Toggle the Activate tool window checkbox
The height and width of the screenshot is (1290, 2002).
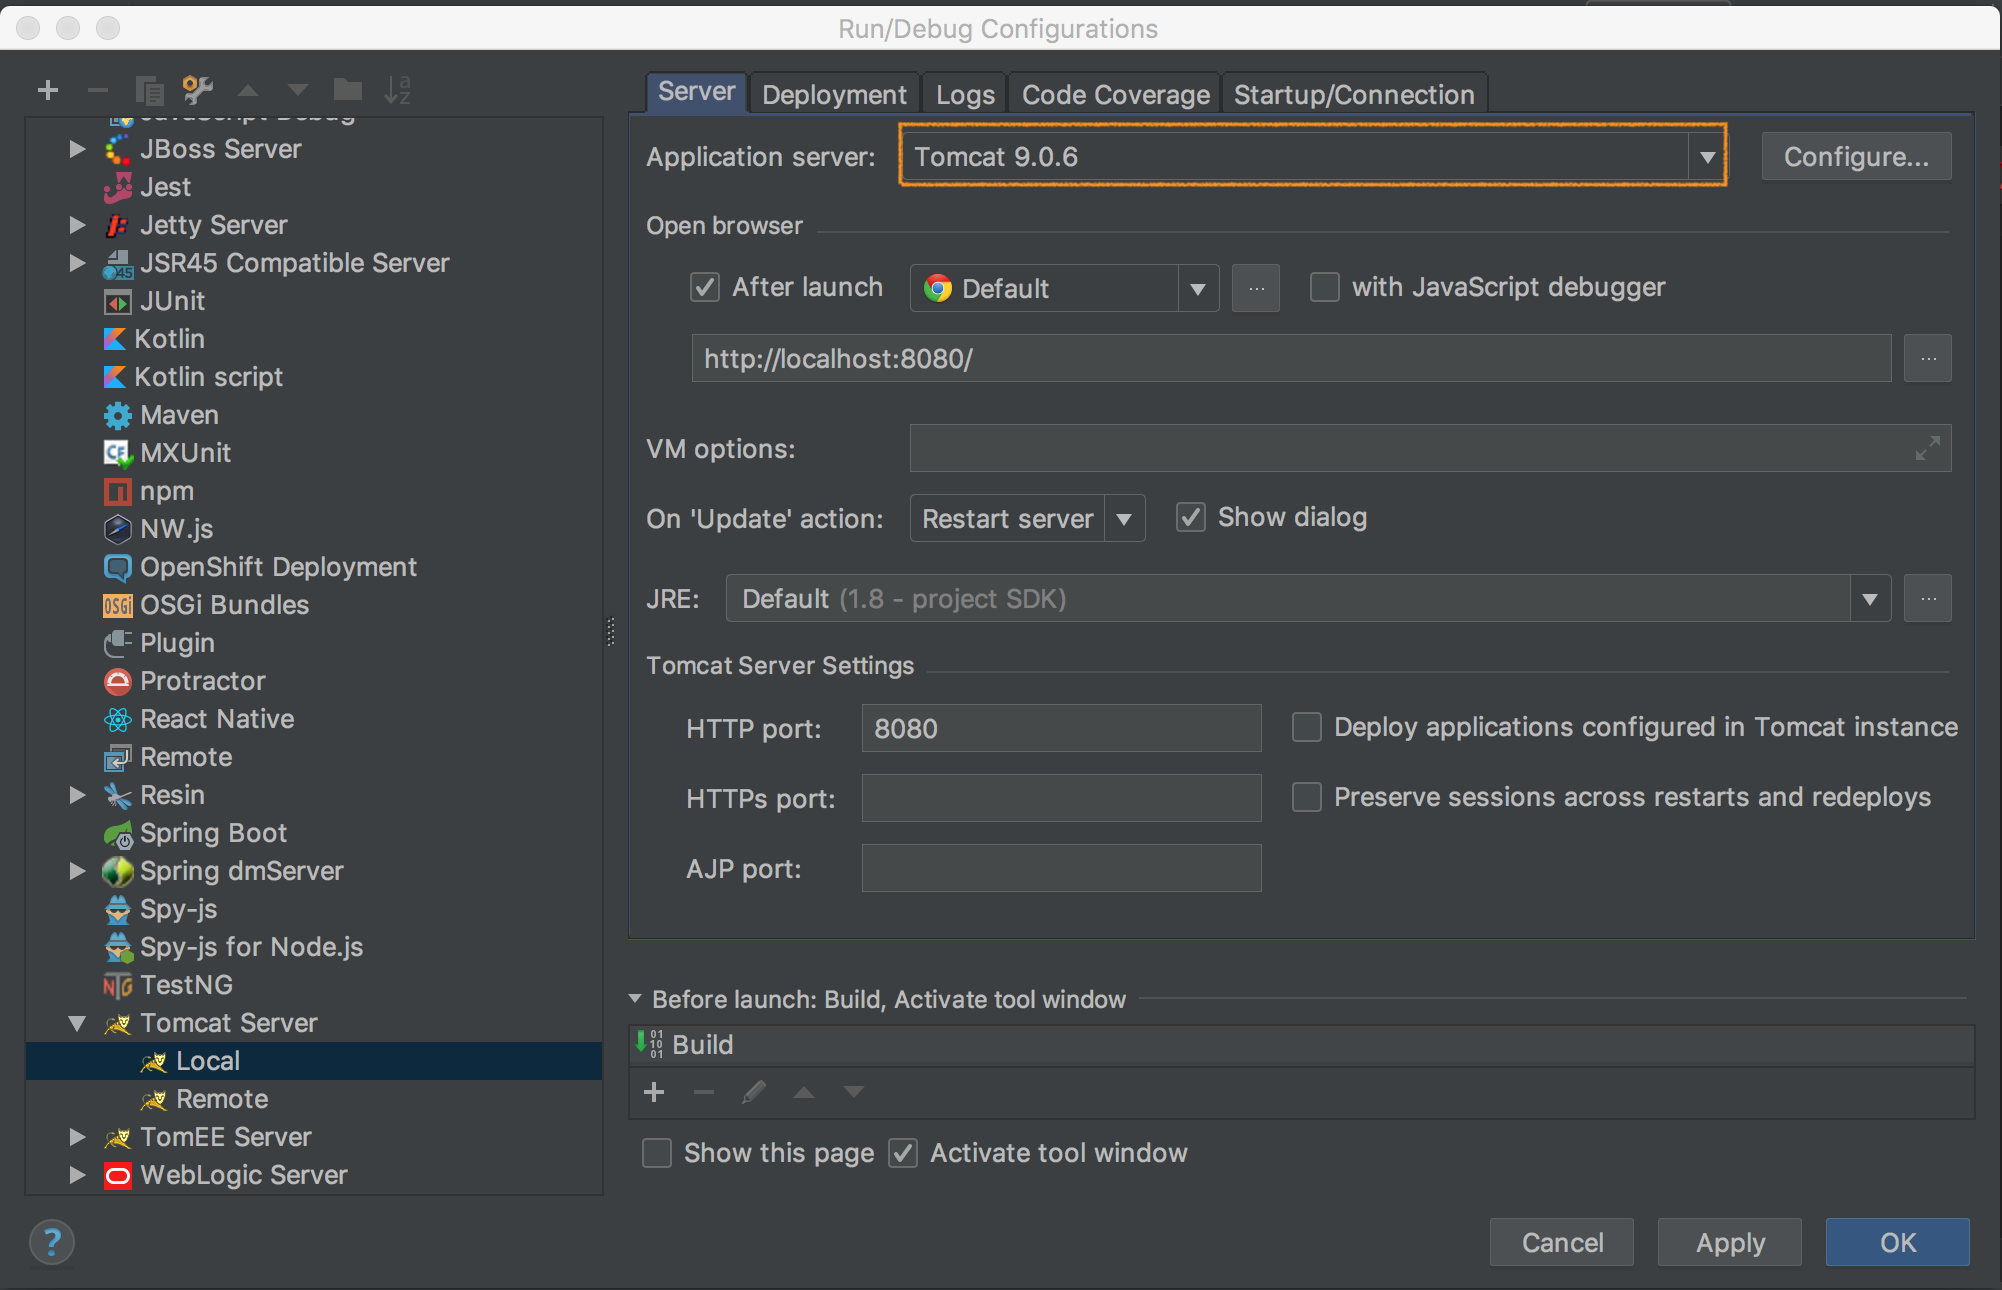coord(903,1153)
